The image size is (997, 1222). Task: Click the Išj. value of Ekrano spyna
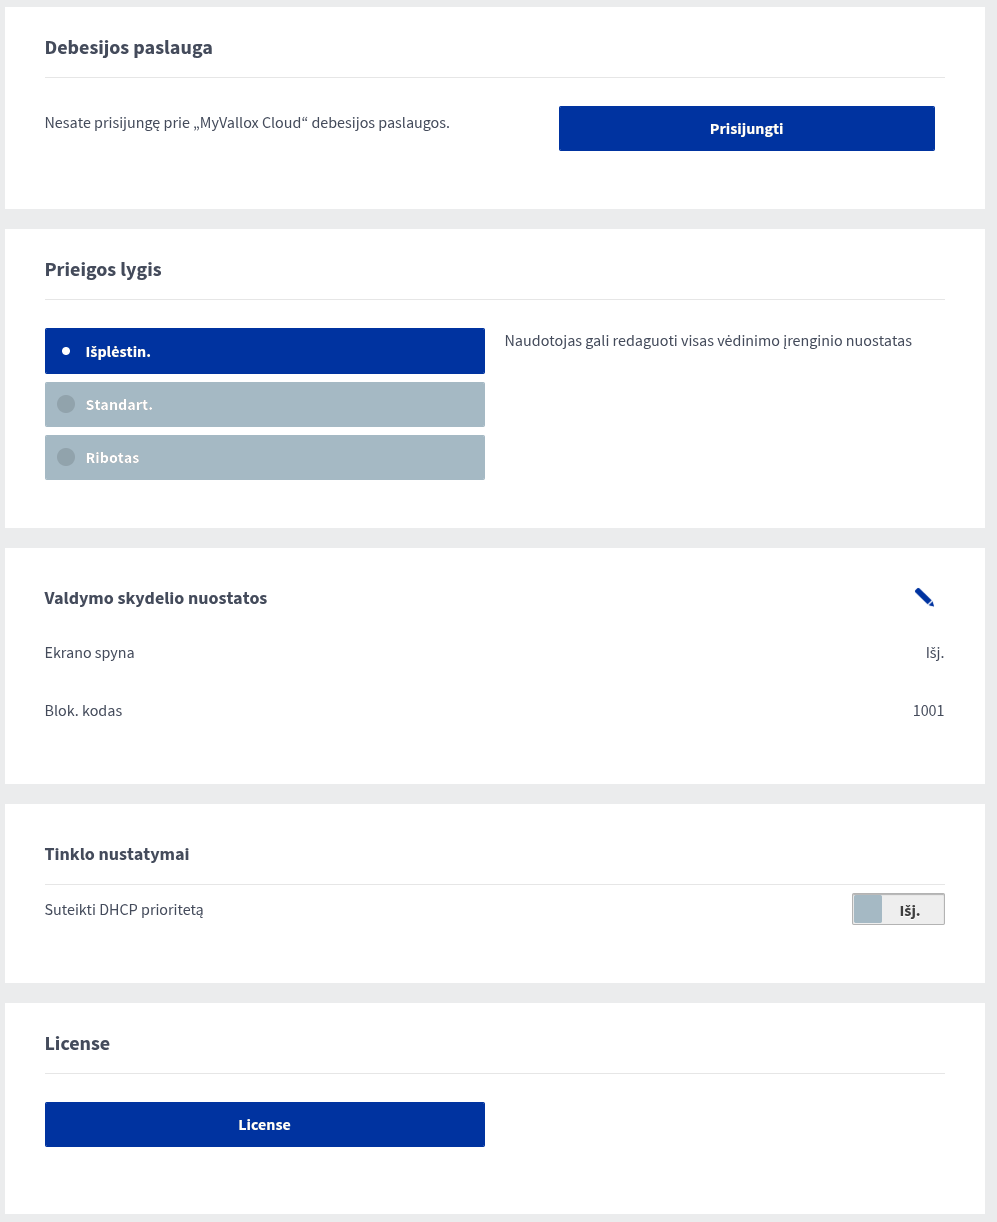(934, 653)
